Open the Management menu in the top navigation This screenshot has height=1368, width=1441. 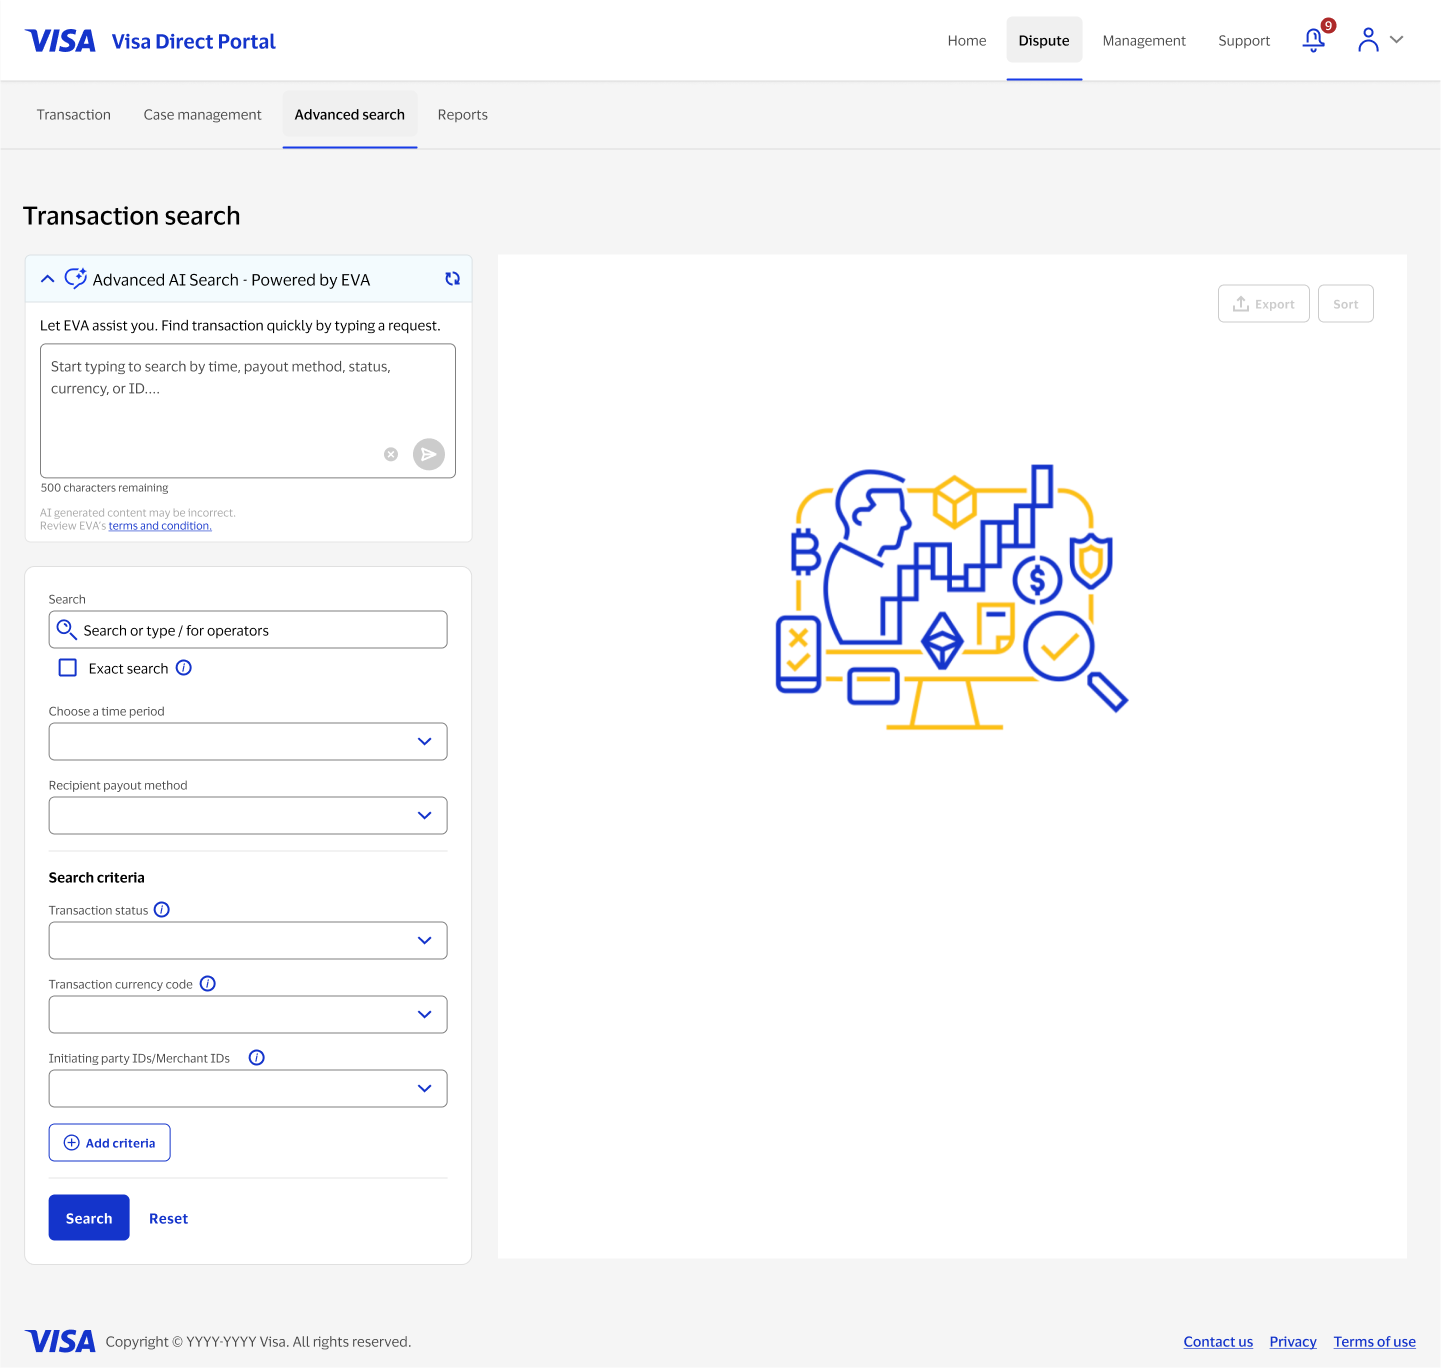click(1143, 40)
